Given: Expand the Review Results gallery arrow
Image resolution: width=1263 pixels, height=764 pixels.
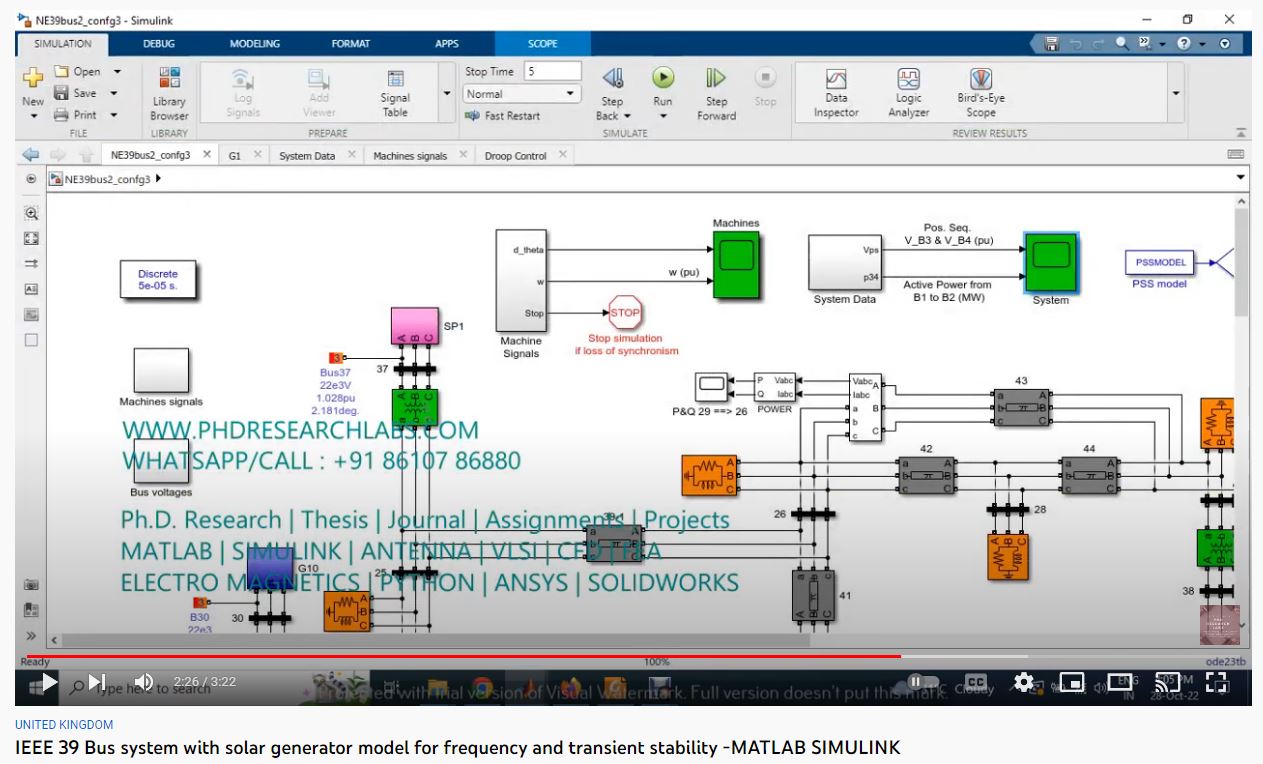Looking at the screenshot, I should (x=1176, y=94).
